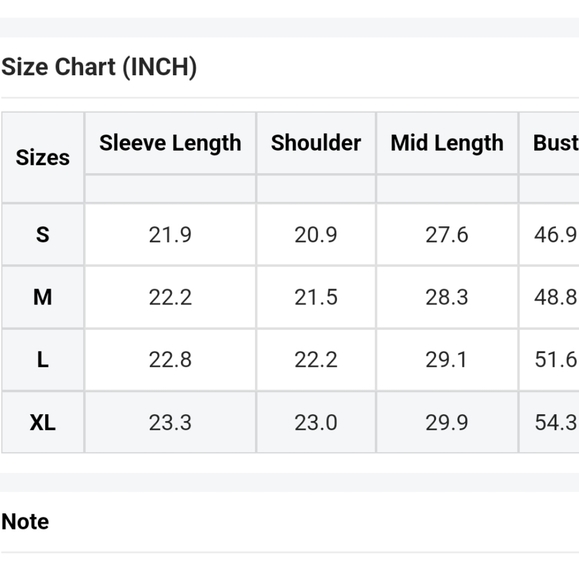This screenshot has width=579, height=580.
Task: Select the L size row label
Action: click(43, 360)
